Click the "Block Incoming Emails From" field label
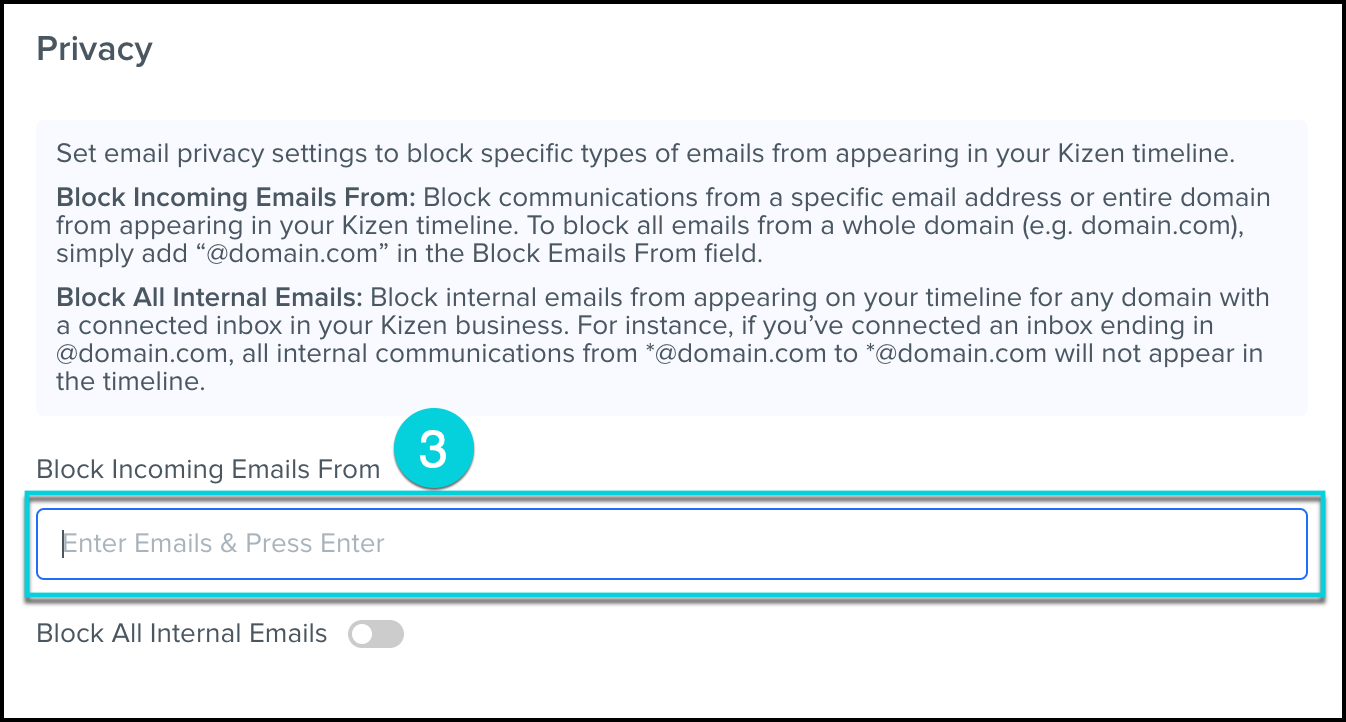The width and height of the screenshot is (1346, 722). [x=208, y=469]
